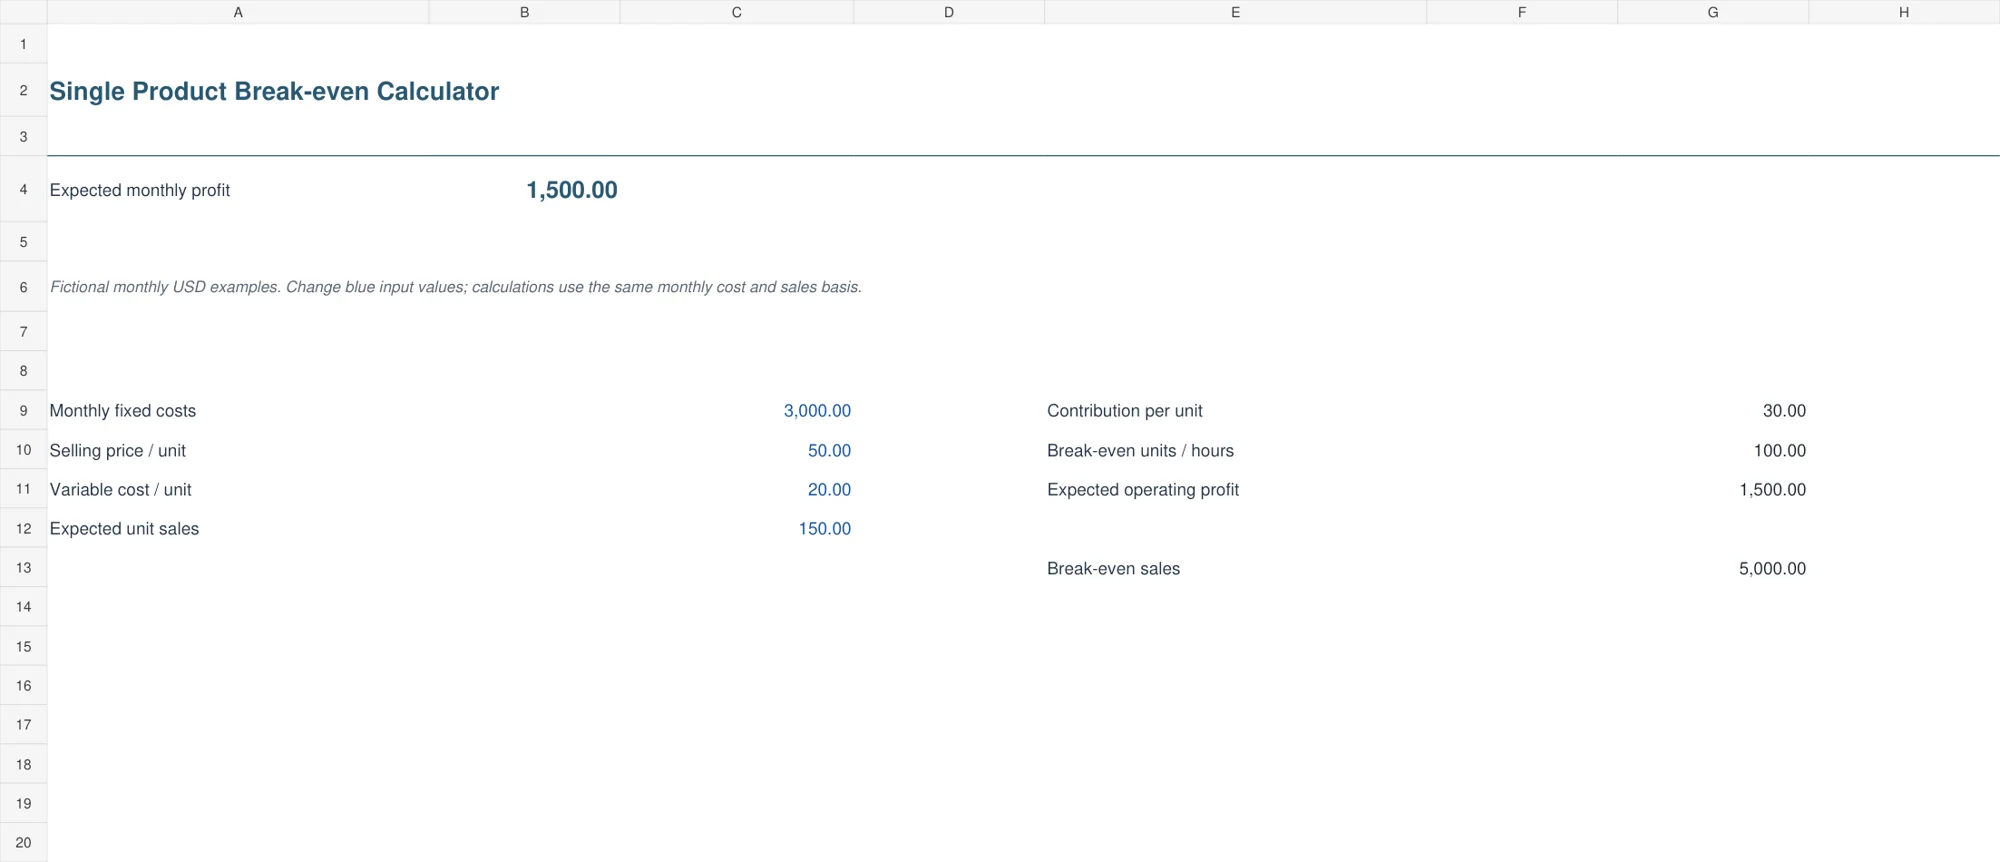The image size is (2000, 862).
Task: Click the 'Expected monthly profit' label
Action: (x=140, y=190)
